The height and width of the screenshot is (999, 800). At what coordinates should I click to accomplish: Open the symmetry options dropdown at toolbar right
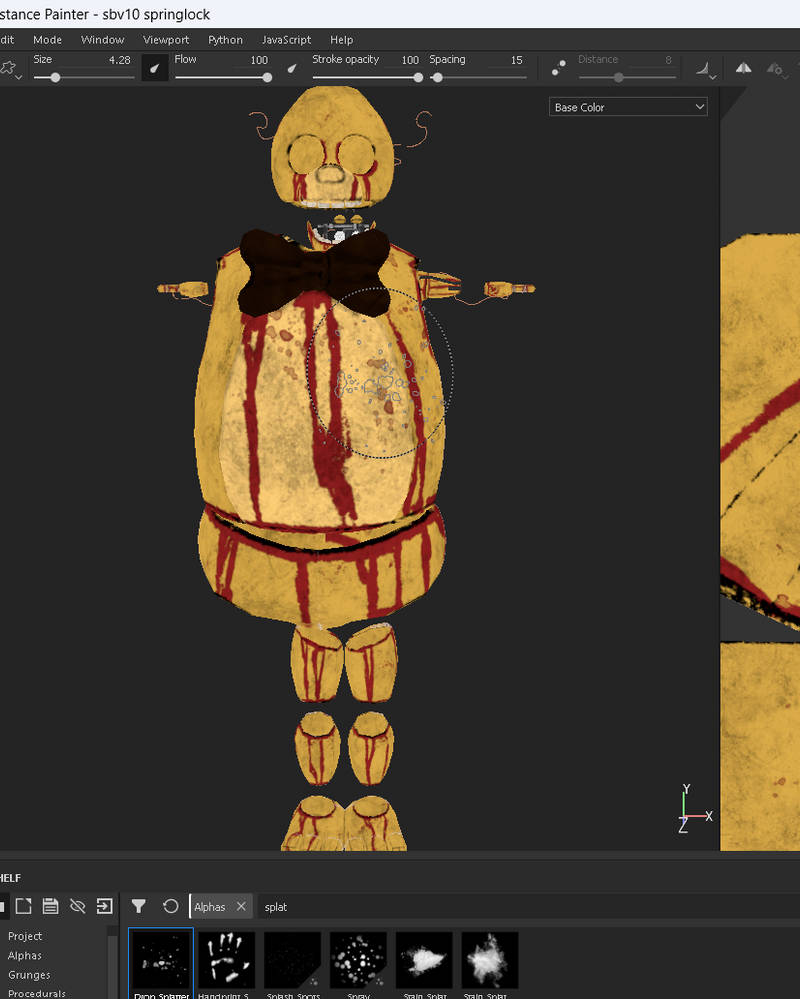(x=778, y=68)
